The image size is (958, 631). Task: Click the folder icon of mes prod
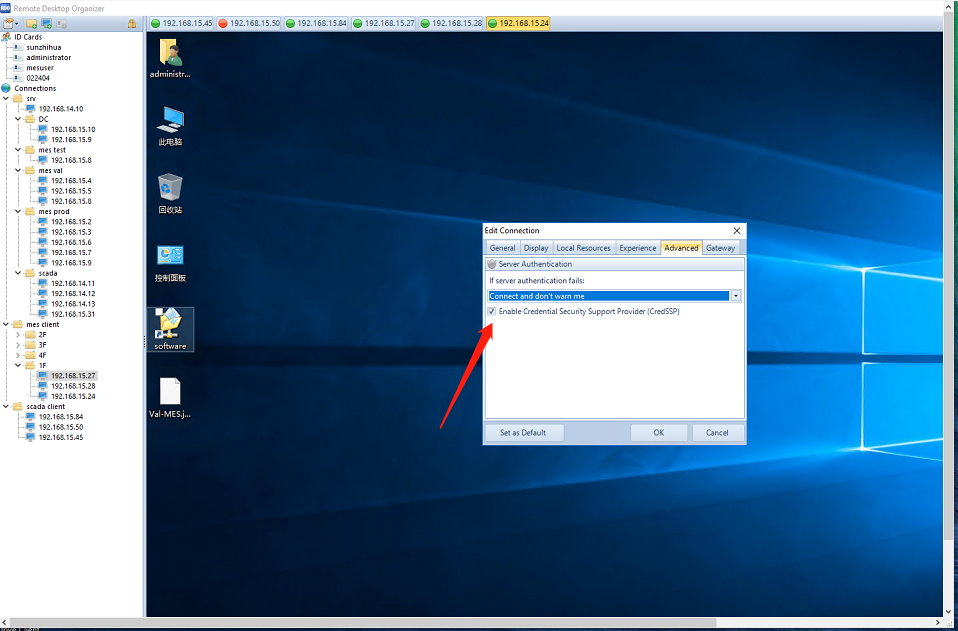click(x=30, y=211)
